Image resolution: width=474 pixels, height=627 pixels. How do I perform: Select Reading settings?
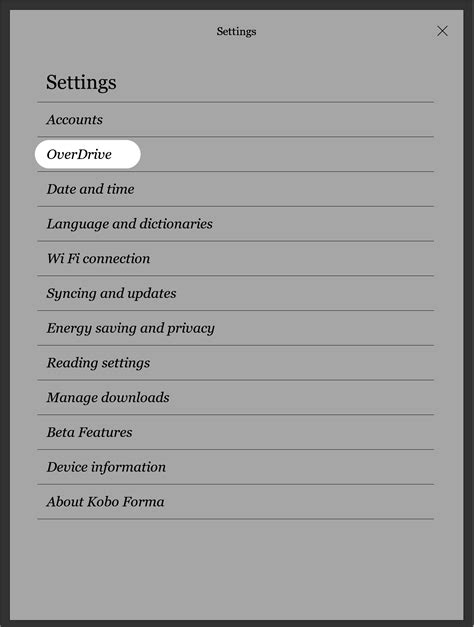[236, 363]
